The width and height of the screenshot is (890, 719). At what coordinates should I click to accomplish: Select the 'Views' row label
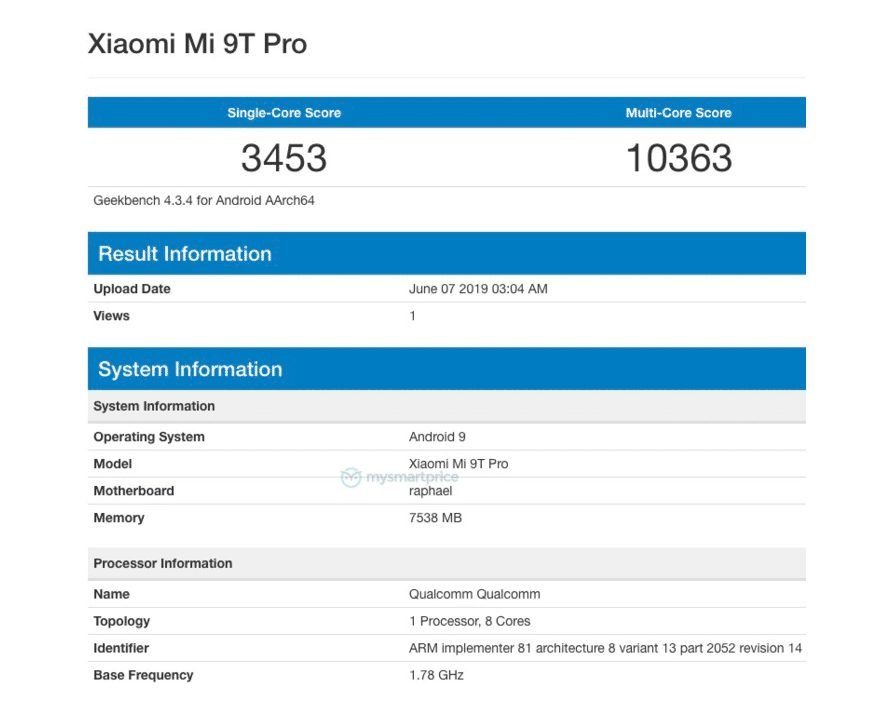[111, 316]
